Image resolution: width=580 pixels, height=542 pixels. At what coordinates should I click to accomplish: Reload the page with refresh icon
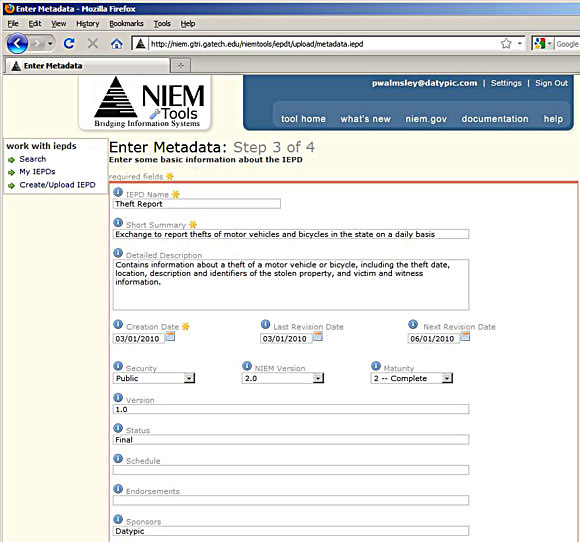(69, 44)
